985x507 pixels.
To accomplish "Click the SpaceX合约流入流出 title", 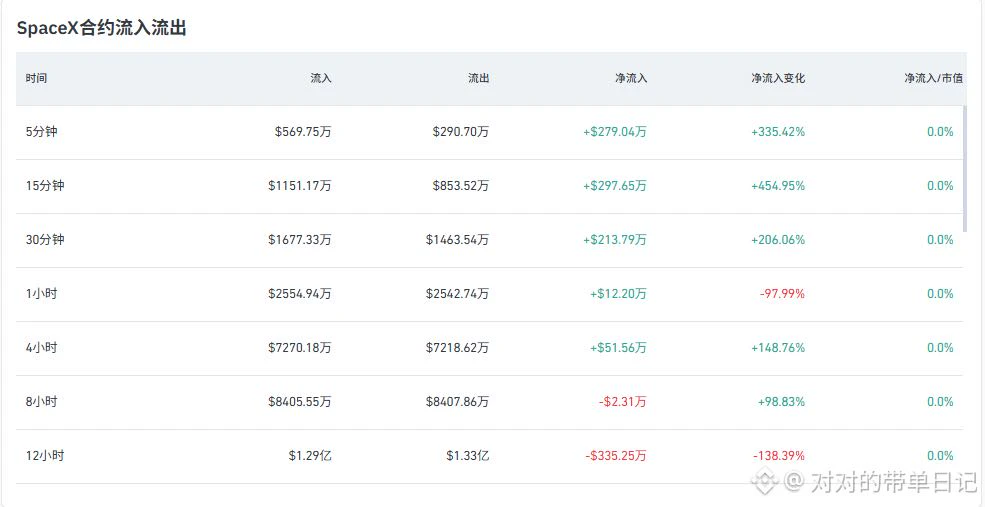I will pyautogui.click(x=102, y=28).
